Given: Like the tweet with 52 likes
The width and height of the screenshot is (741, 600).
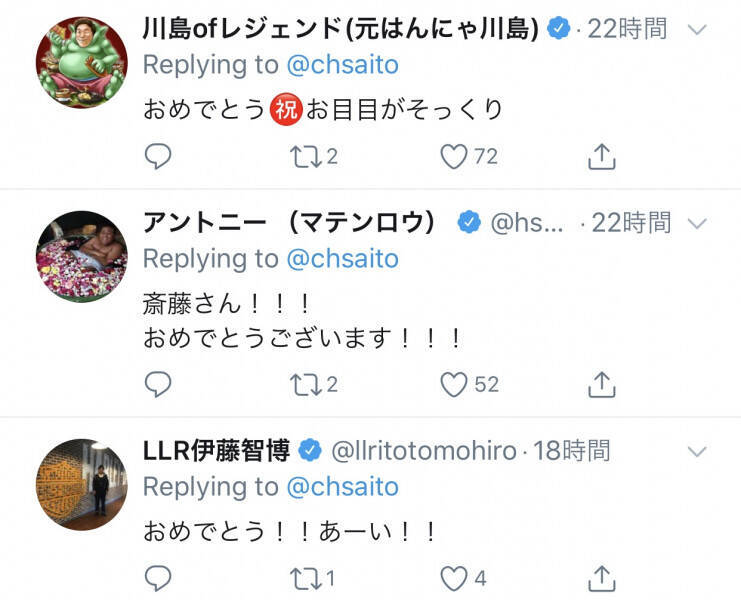Looking at the screenshot, I should point(455,383).
